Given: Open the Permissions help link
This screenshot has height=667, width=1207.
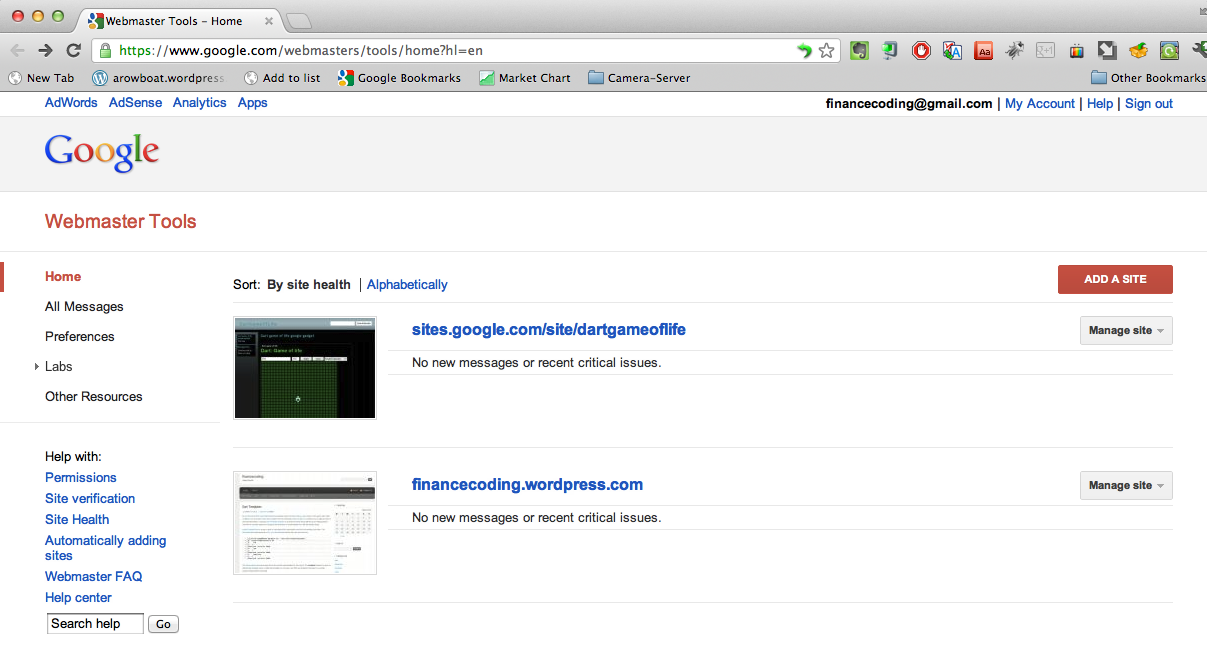Looking at the screenshot, I should click(x=81, y=478).
